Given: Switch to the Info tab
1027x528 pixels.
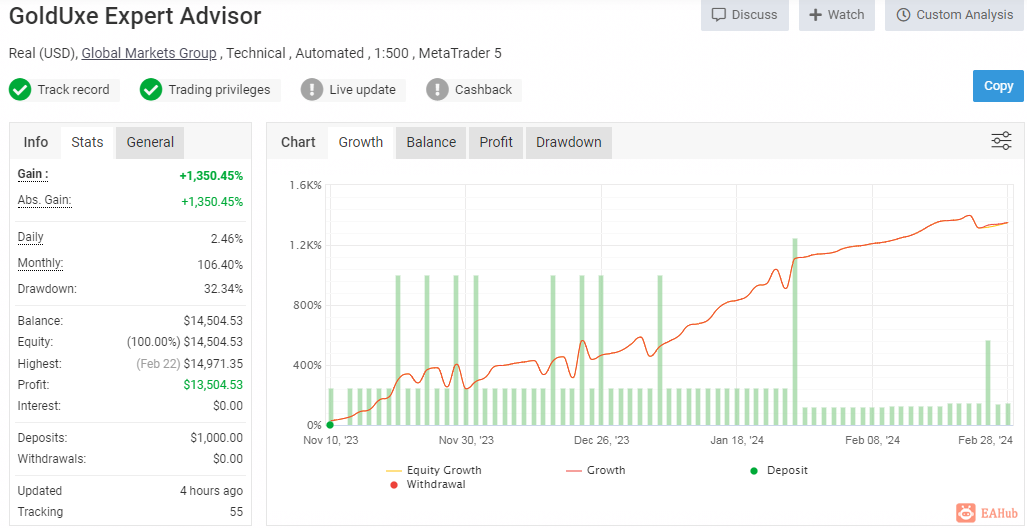Looking at the screenshot, I should click(x=35, y=142).
